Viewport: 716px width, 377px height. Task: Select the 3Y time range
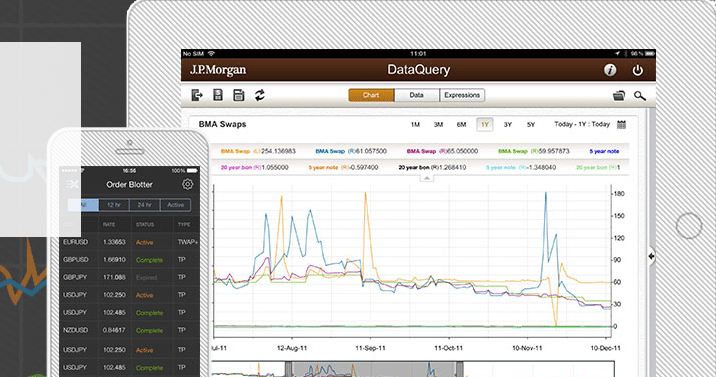[508, 125]
